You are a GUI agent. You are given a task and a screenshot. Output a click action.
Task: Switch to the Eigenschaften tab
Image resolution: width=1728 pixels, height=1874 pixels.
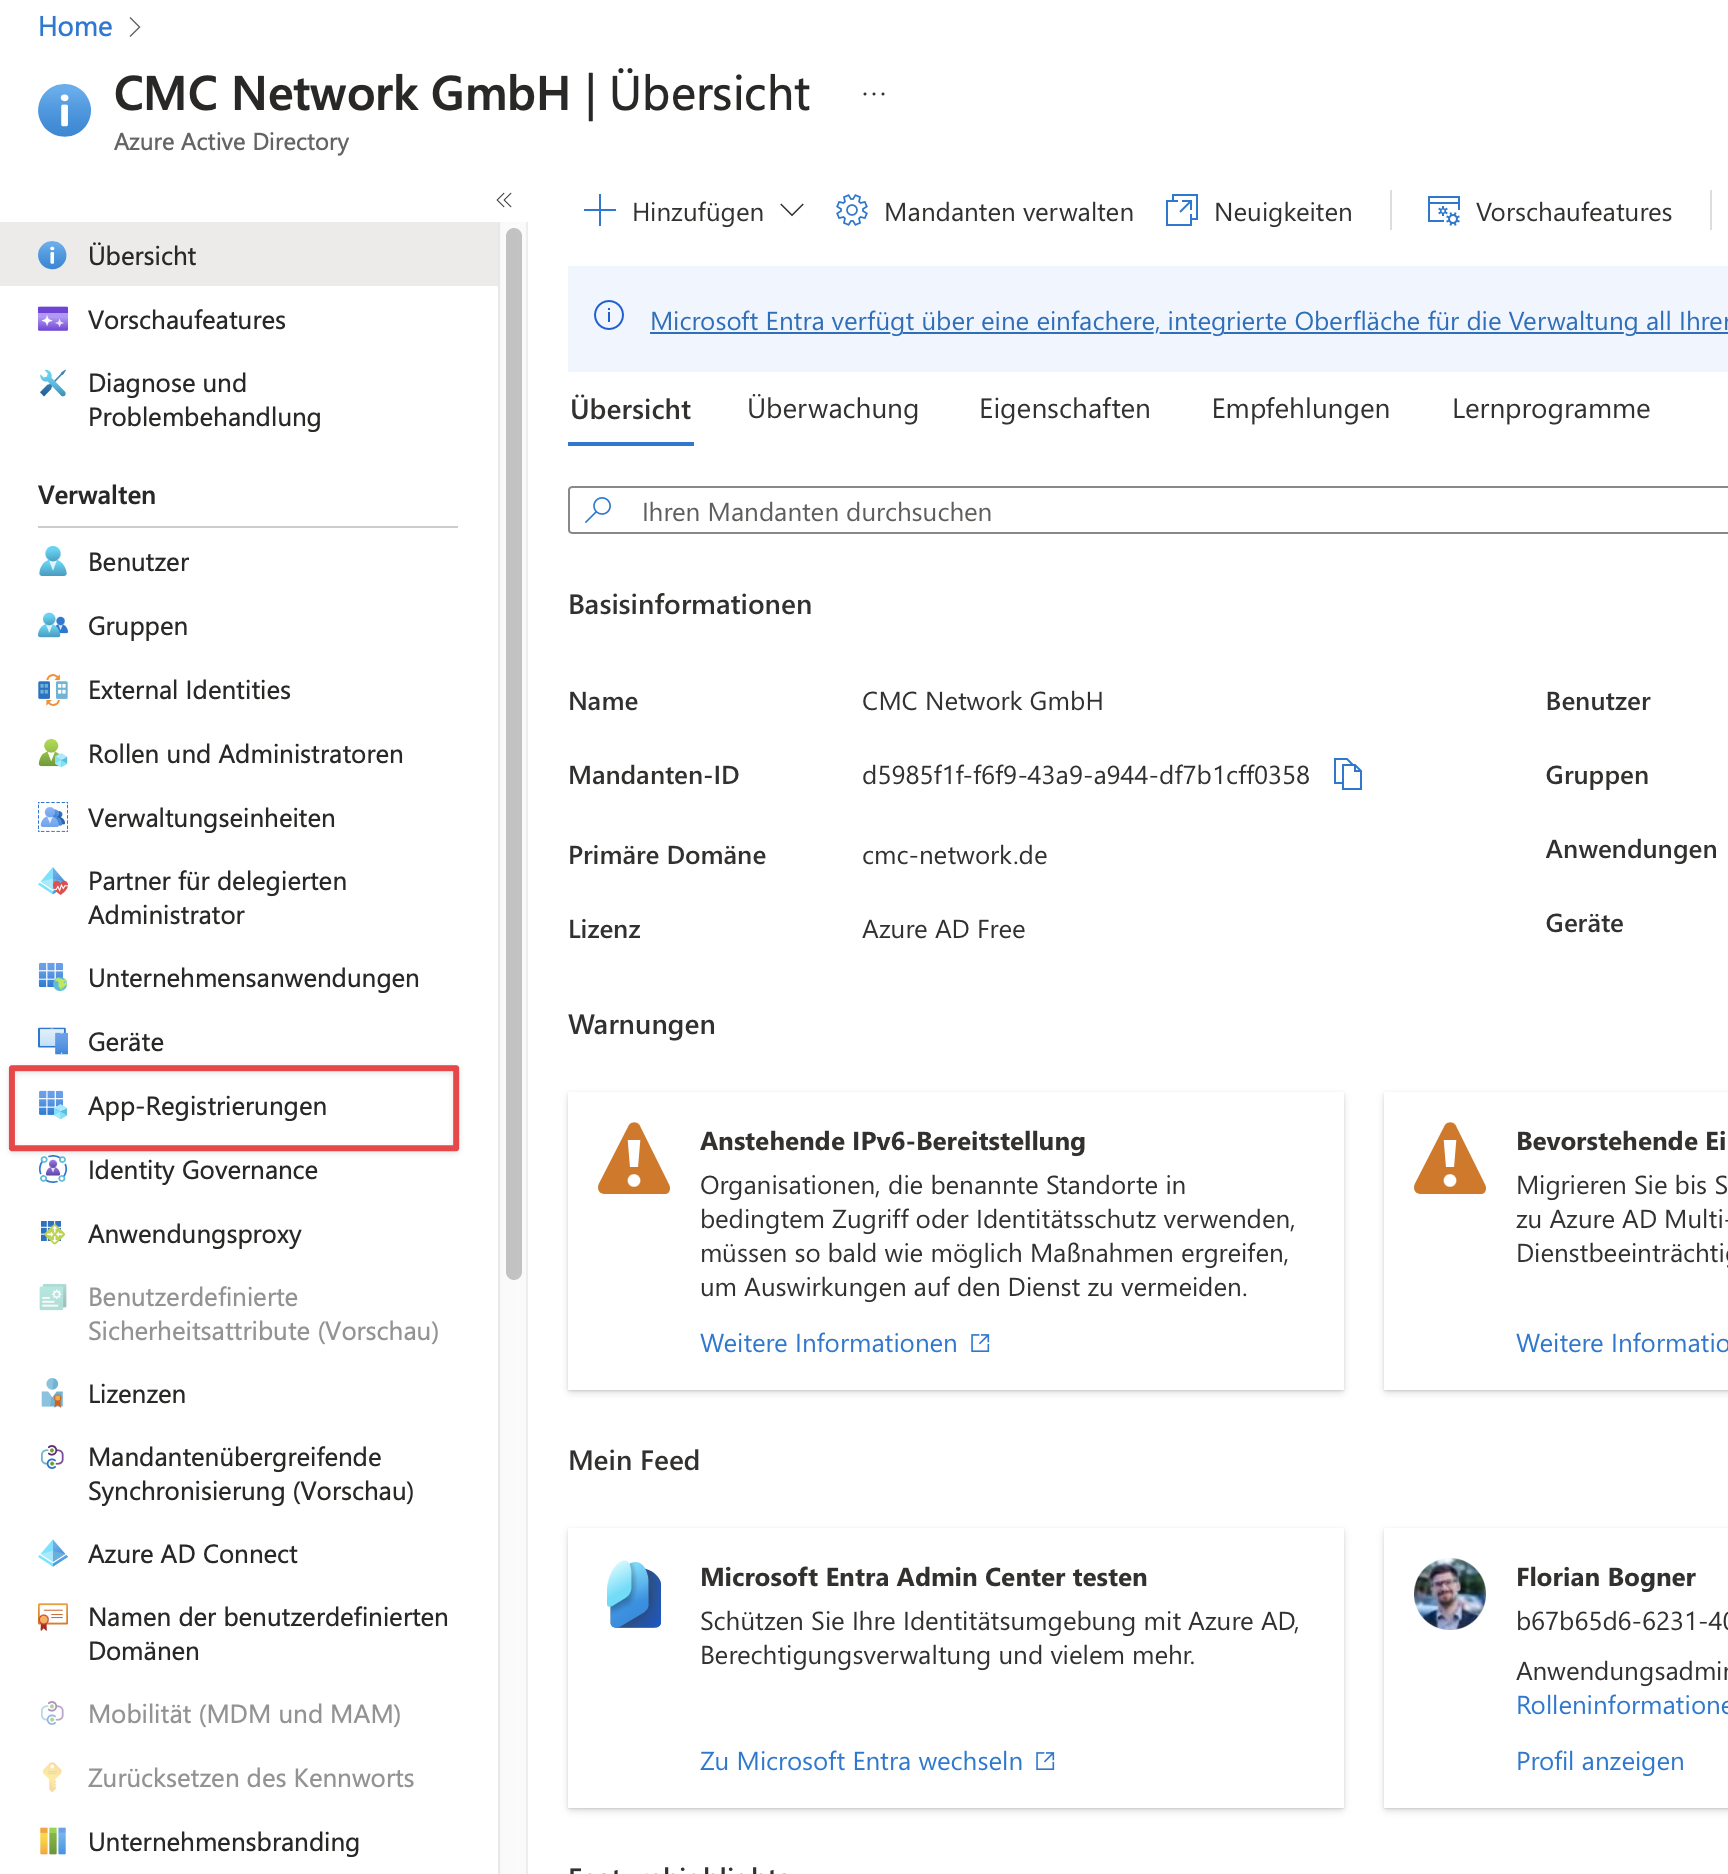pos(1064,409)
